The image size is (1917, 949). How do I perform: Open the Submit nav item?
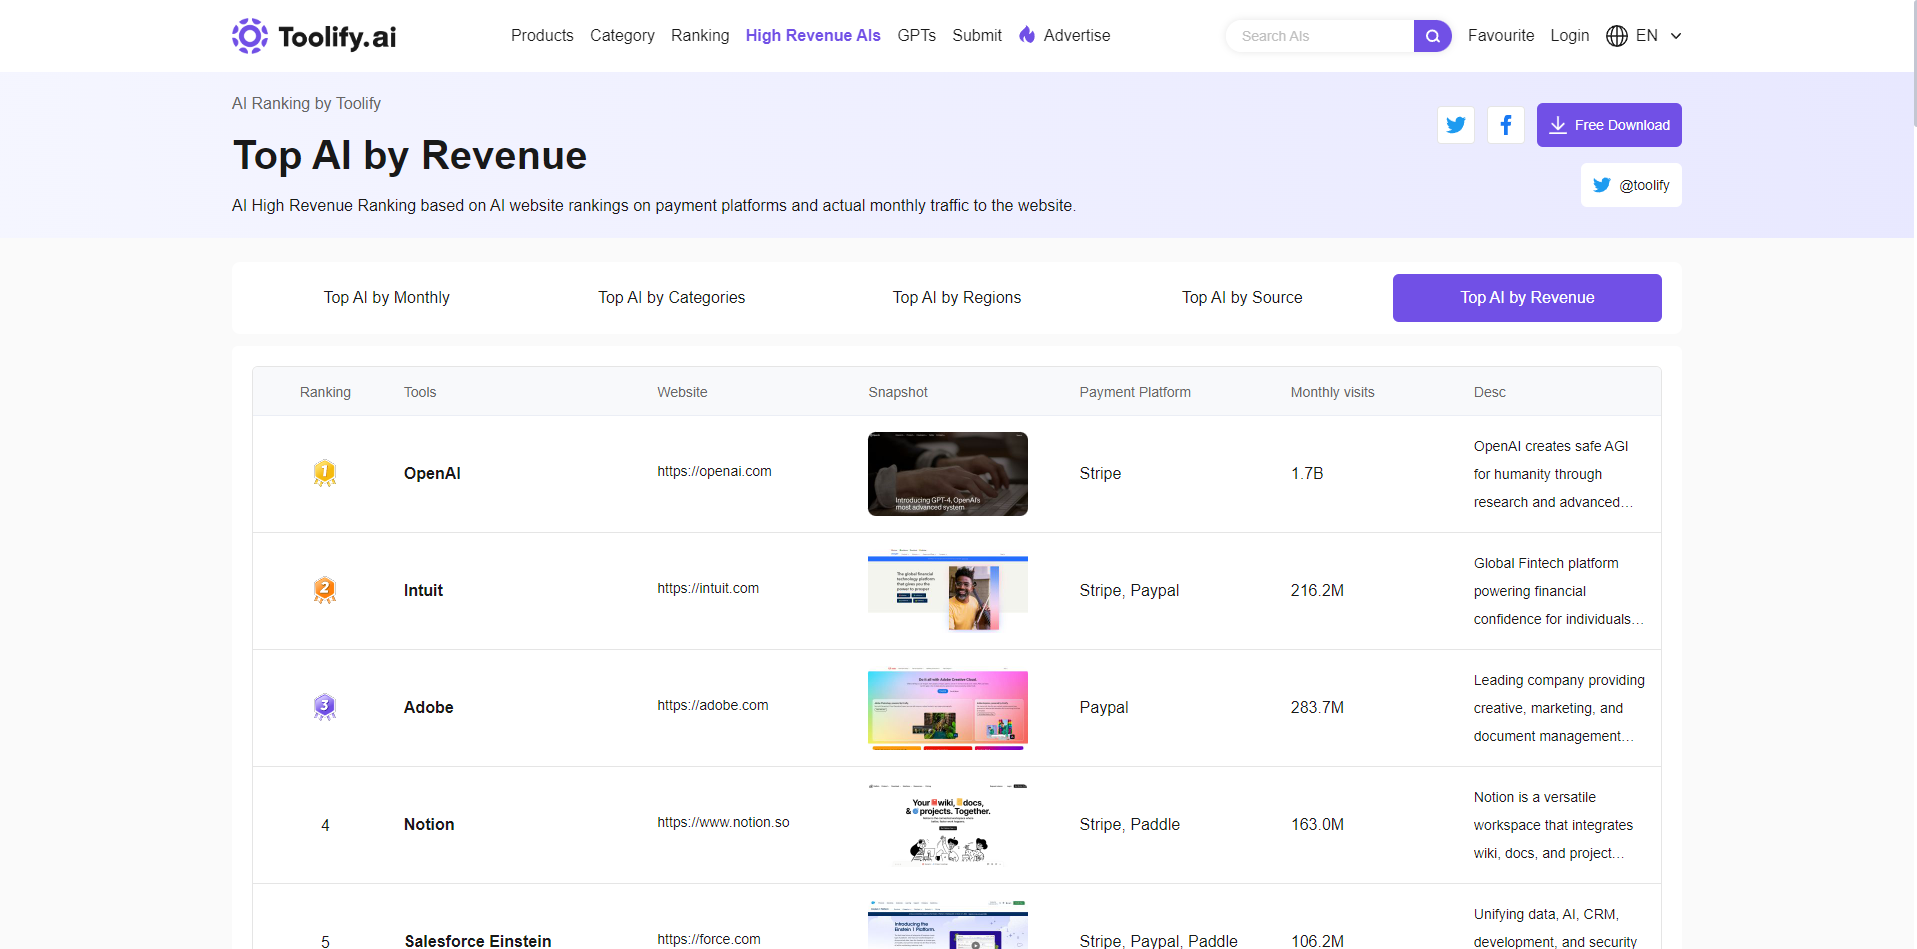pyautogui.click(x=977, y=35)
